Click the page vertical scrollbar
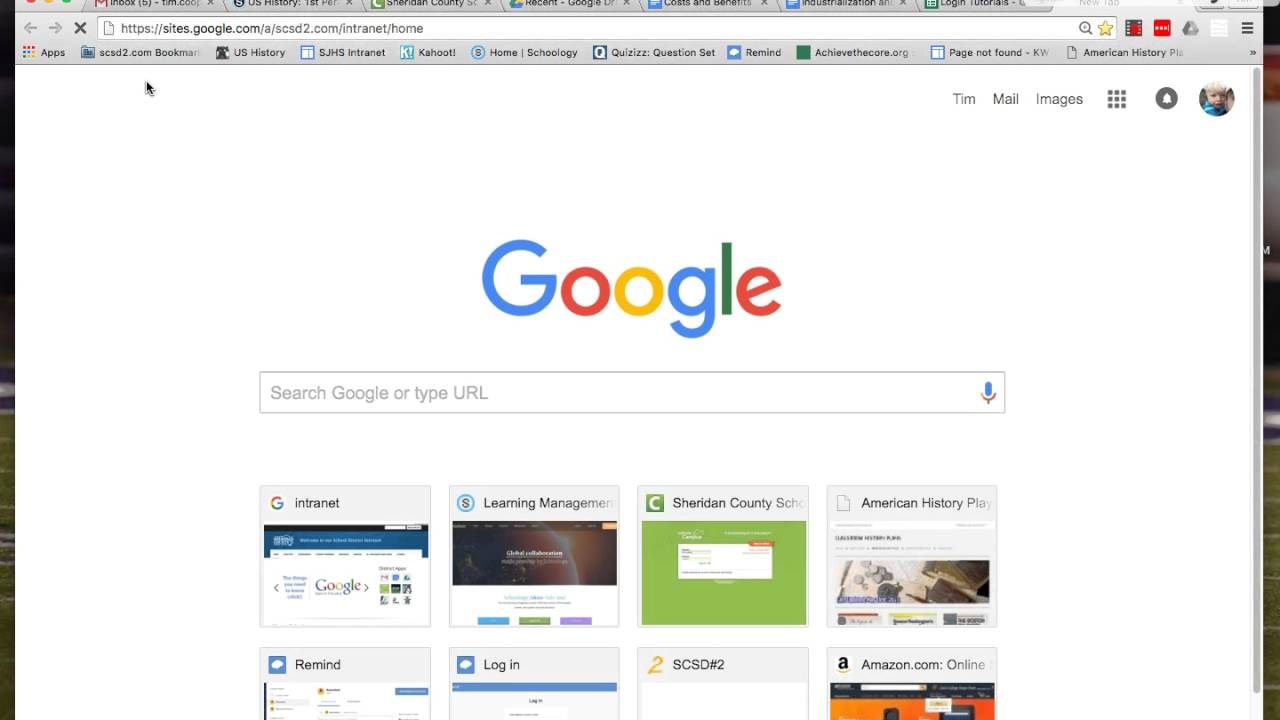The height and width of the screenshot is (720, 1280). click(1257, 380)
